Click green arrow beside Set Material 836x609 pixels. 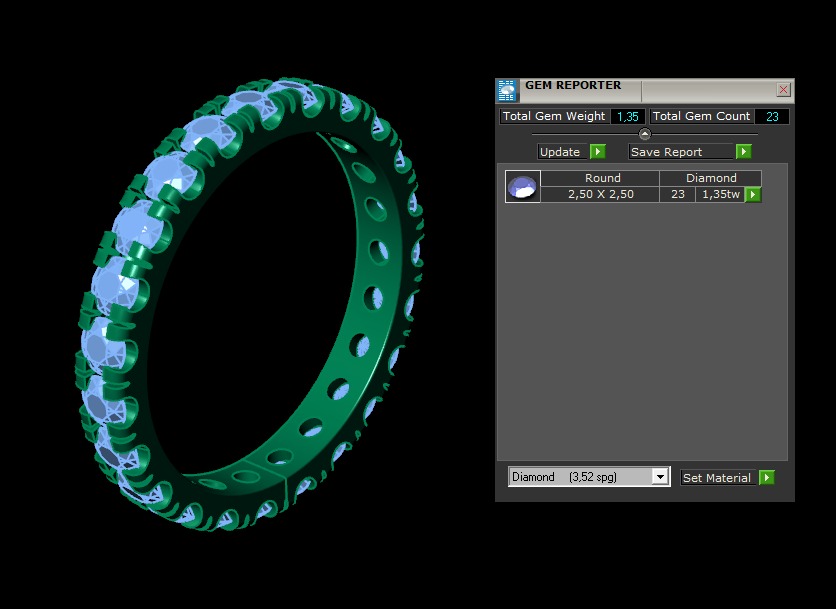(767, 478)
